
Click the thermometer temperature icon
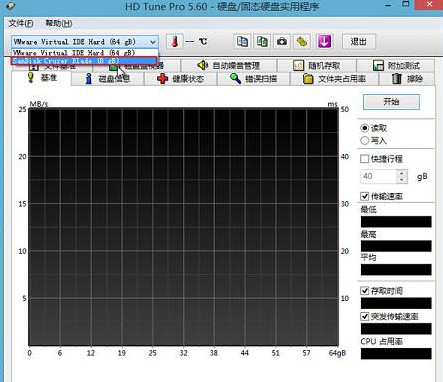(x=174, y=42)
